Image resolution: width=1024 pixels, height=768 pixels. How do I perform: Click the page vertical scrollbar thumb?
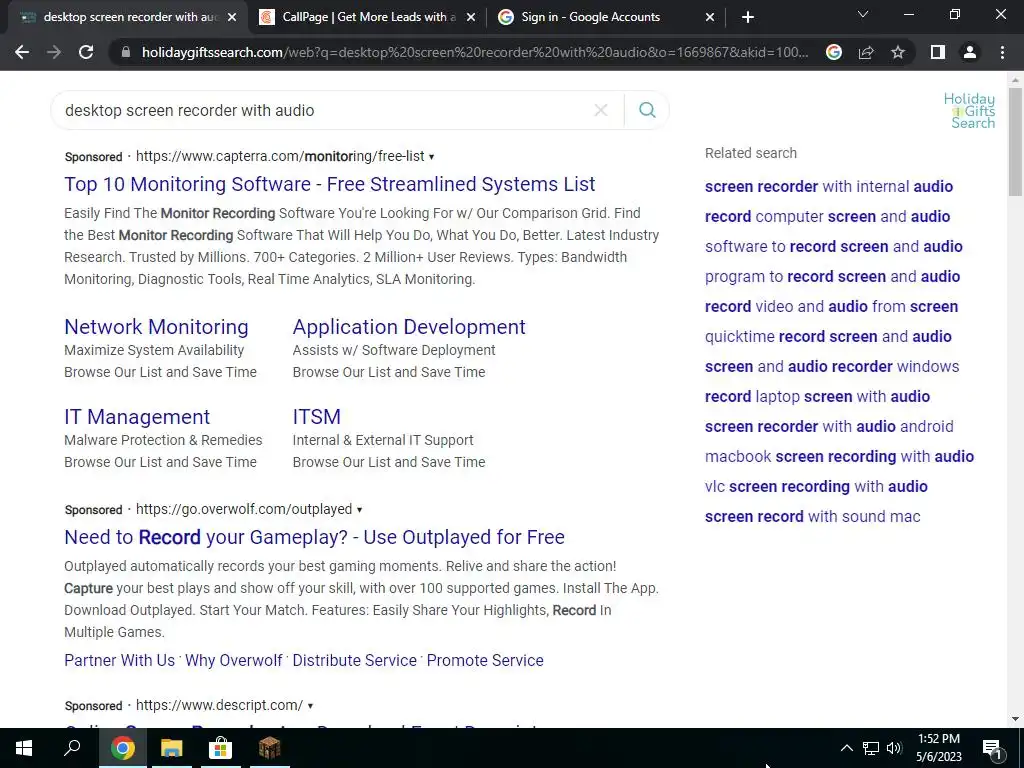pos(1015,142)
